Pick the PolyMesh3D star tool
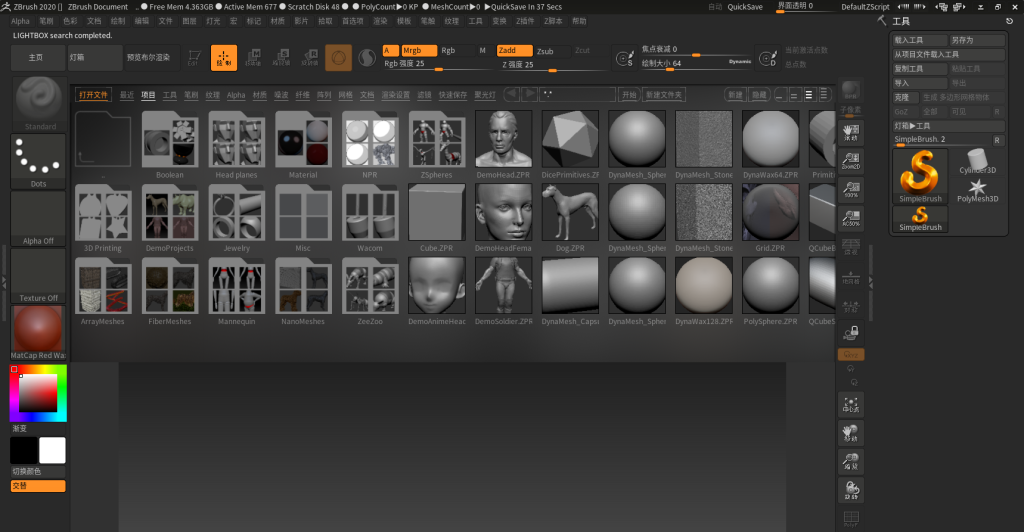Viewport: 1024px width, 532px height. [978, 190]
